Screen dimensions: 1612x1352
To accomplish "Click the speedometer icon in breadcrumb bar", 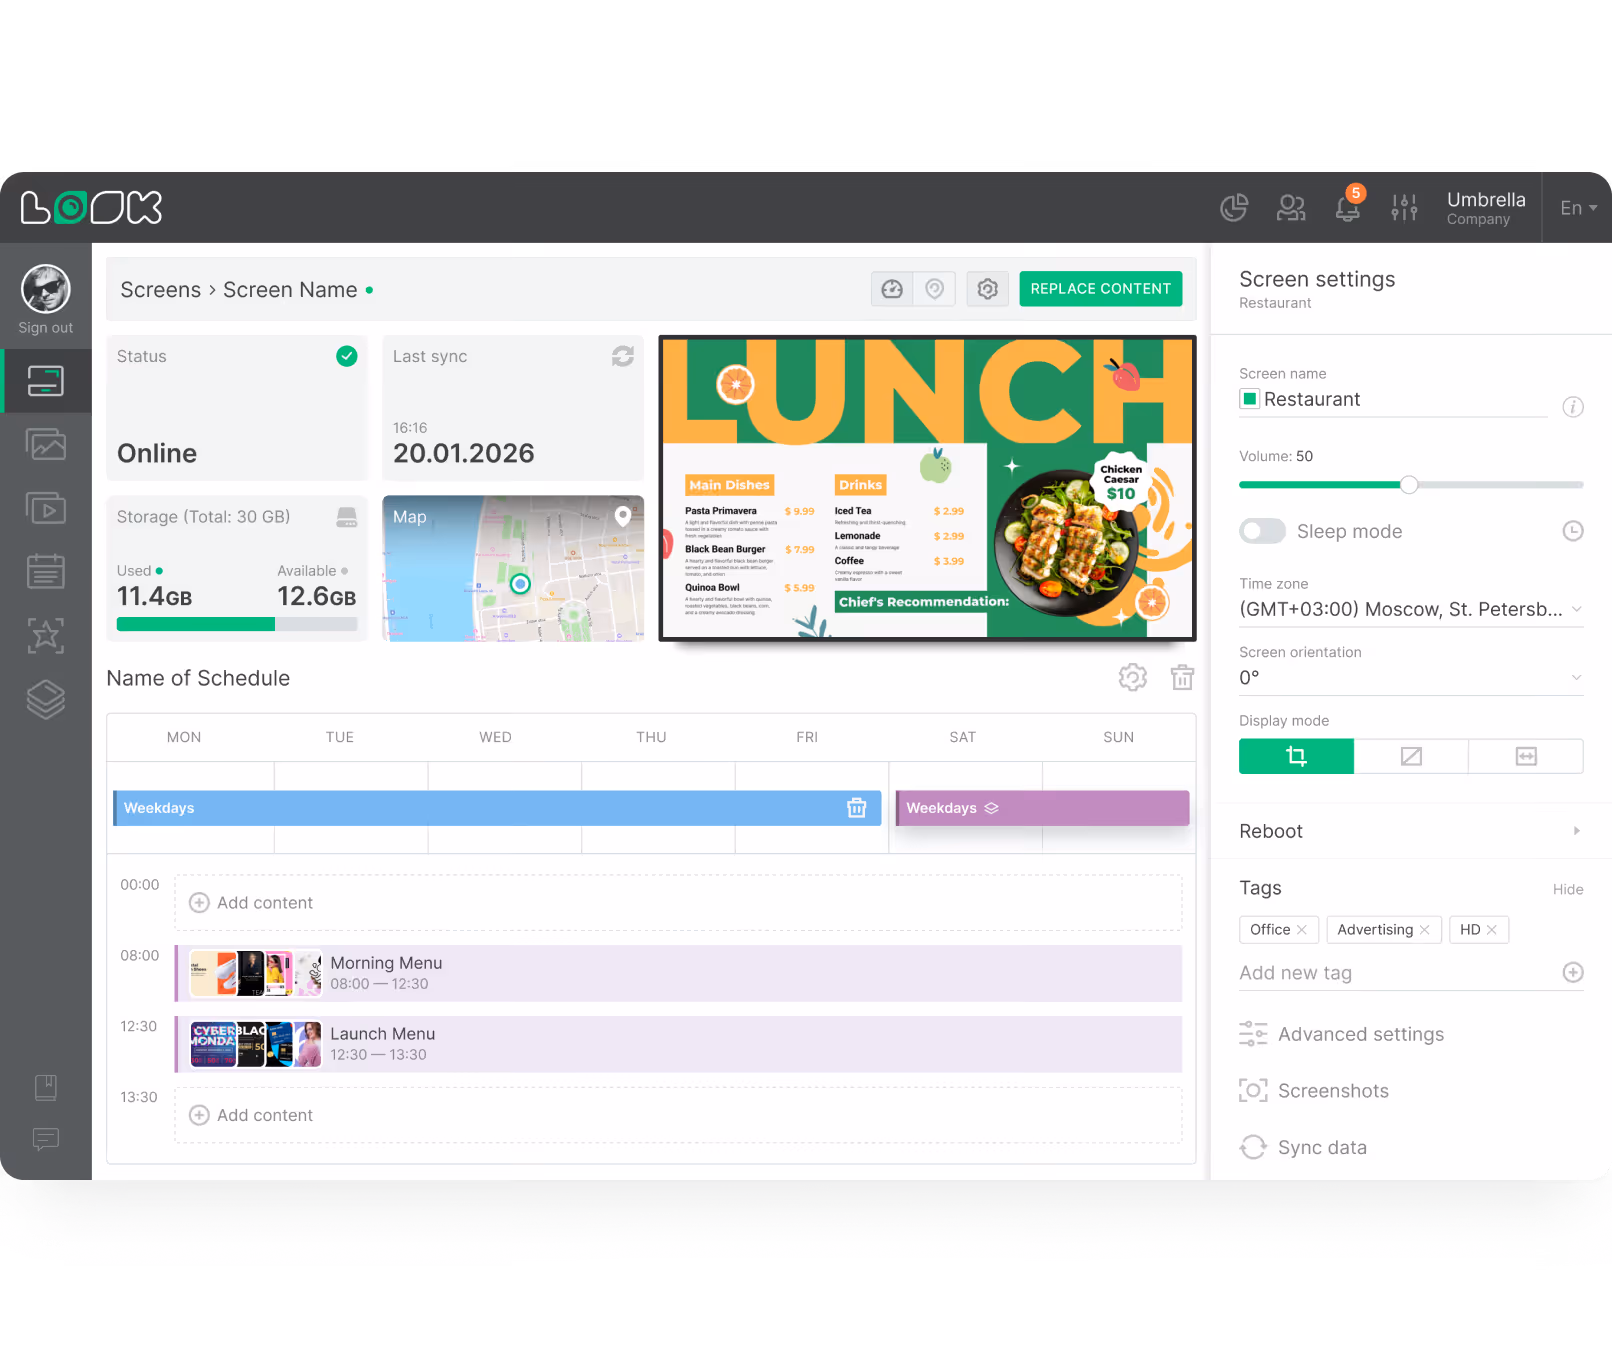I will tap(892, 289).
